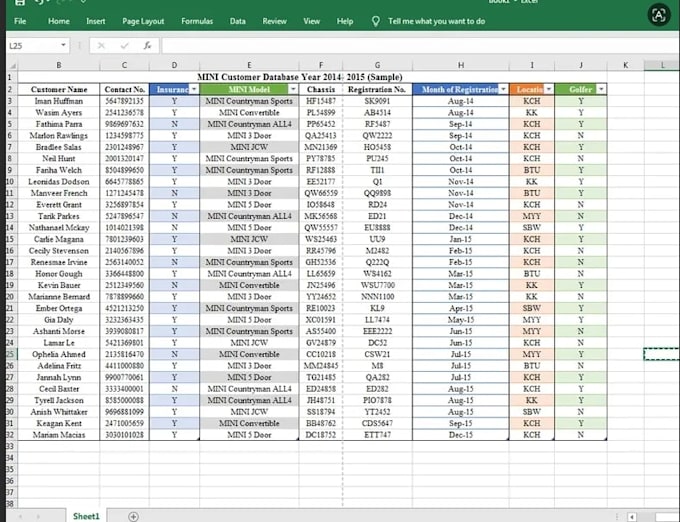
Task: Click the Contact No. header cell
Action: tap(124, 89)
